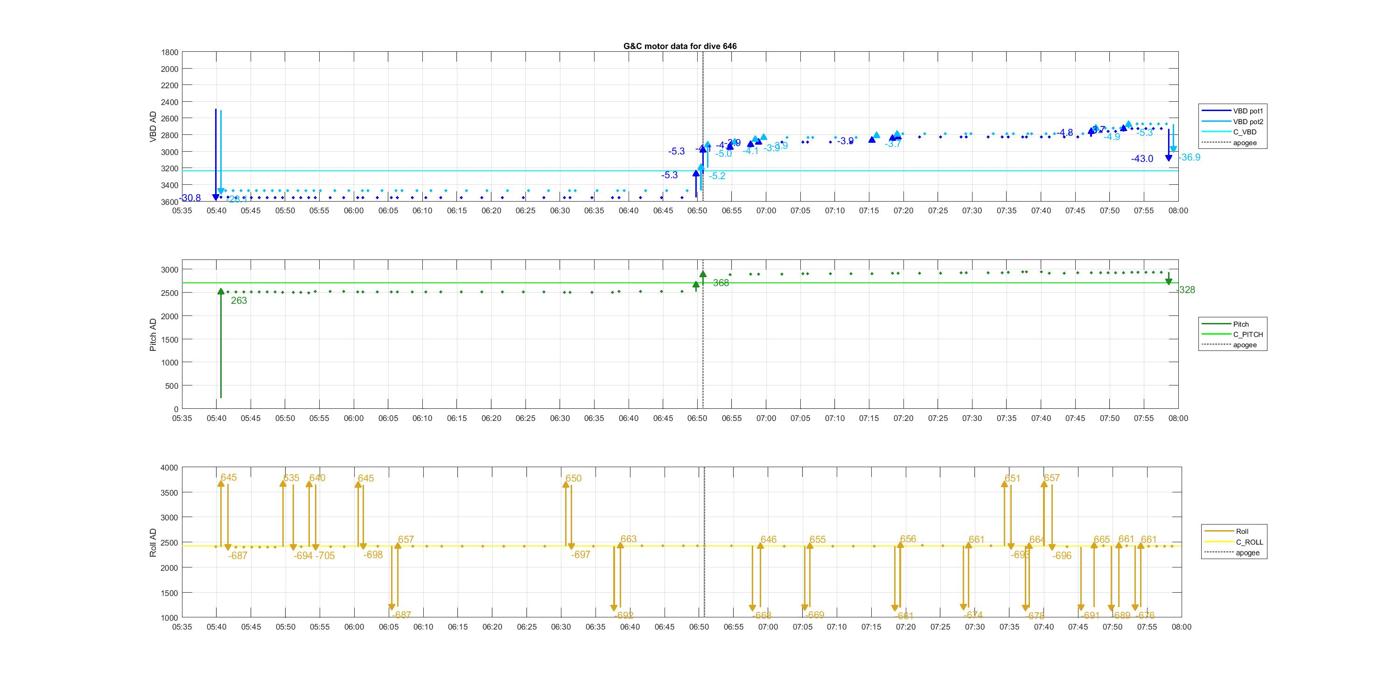Click the '-4.8' label in VBD plot
Viewport: 1400px width, 693px height.
1065,133
